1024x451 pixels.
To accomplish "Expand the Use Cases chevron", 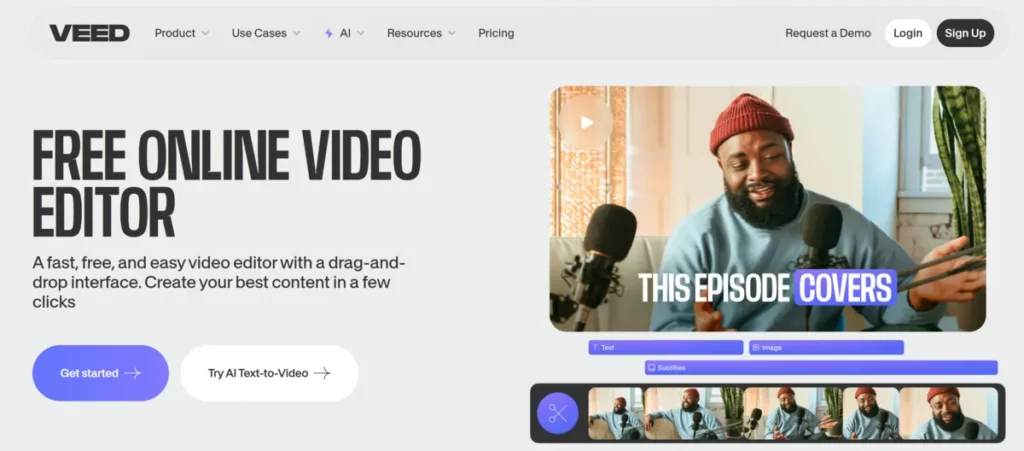I will (296, 33).
